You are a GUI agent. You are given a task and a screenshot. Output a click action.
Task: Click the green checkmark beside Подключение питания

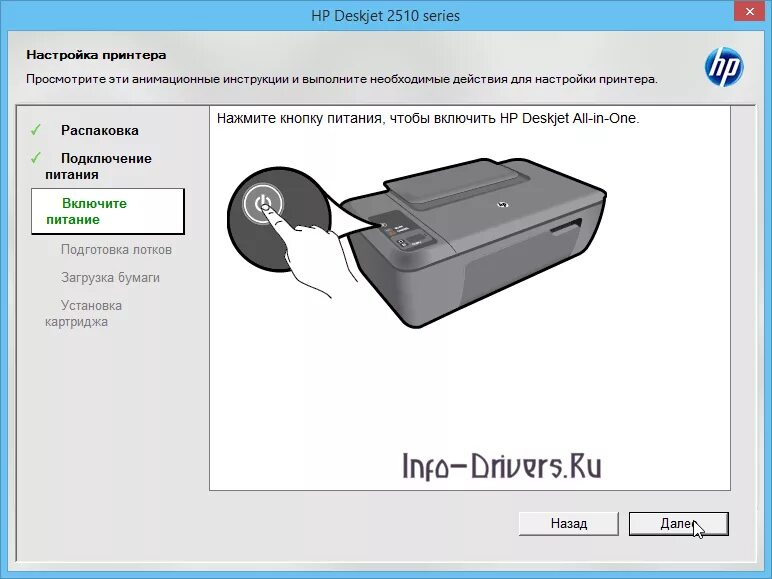pos(35,158)
